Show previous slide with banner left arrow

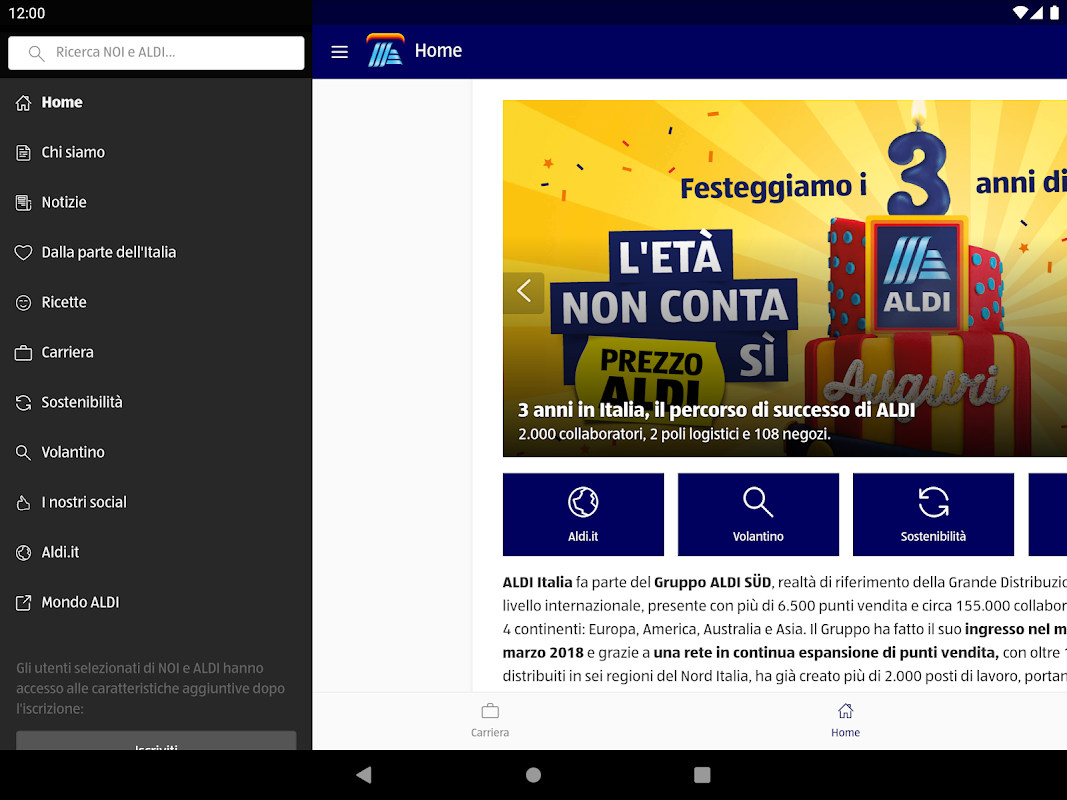pyautogui.click(x=523, y=291)
